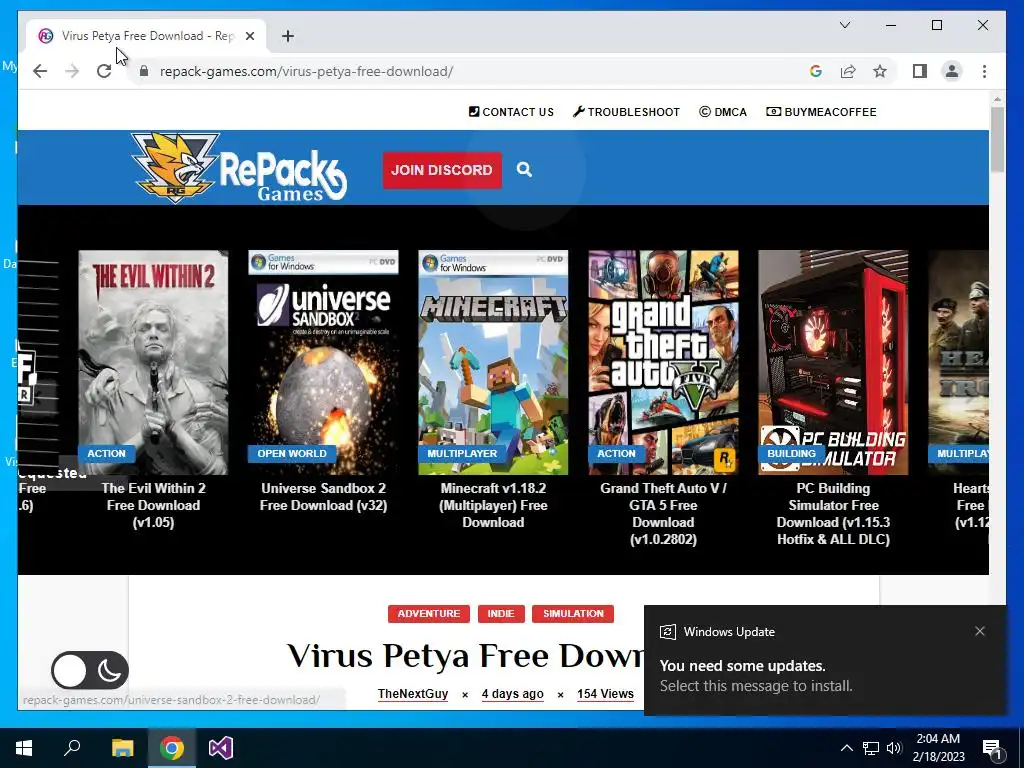Open the Google icon in address bar
Viewport: 1024px width, 768px height.
click(816, 71)
